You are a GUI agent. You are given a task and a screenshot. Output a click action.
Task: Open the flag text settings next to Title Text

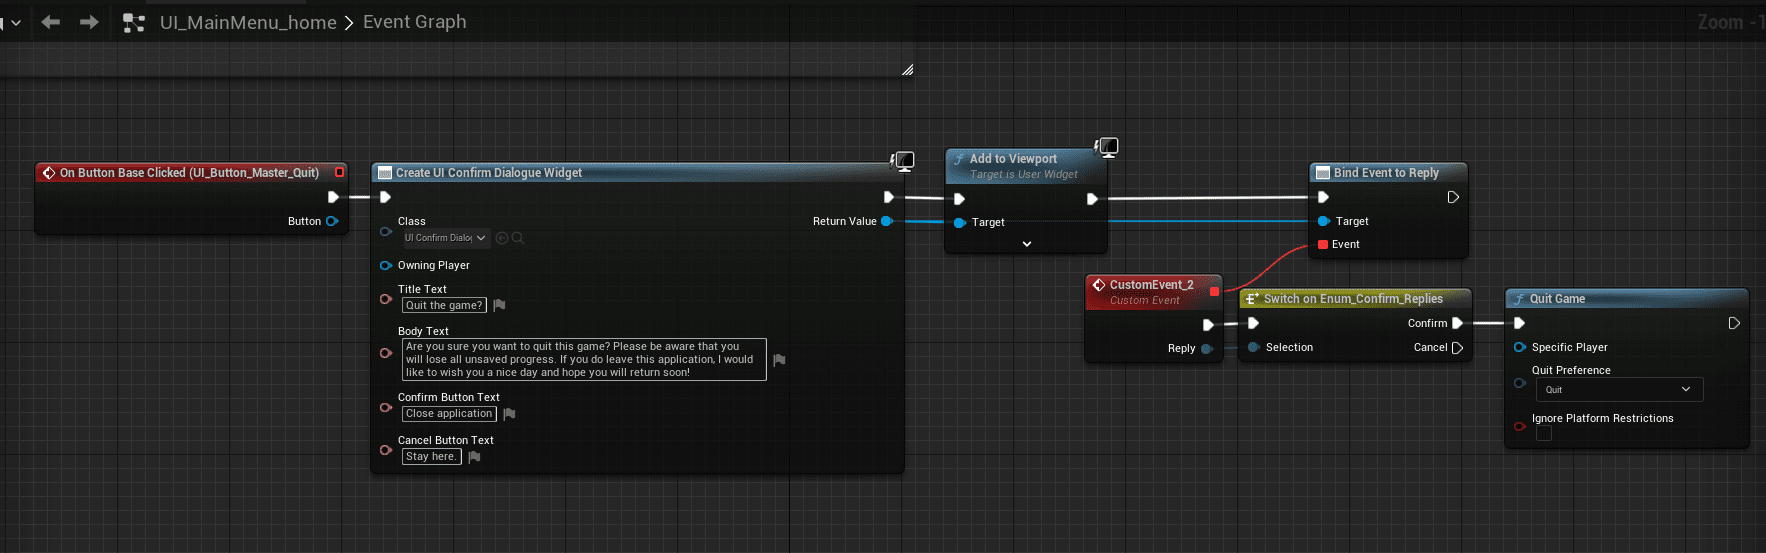pyautogui.click(x=499, y=305)
